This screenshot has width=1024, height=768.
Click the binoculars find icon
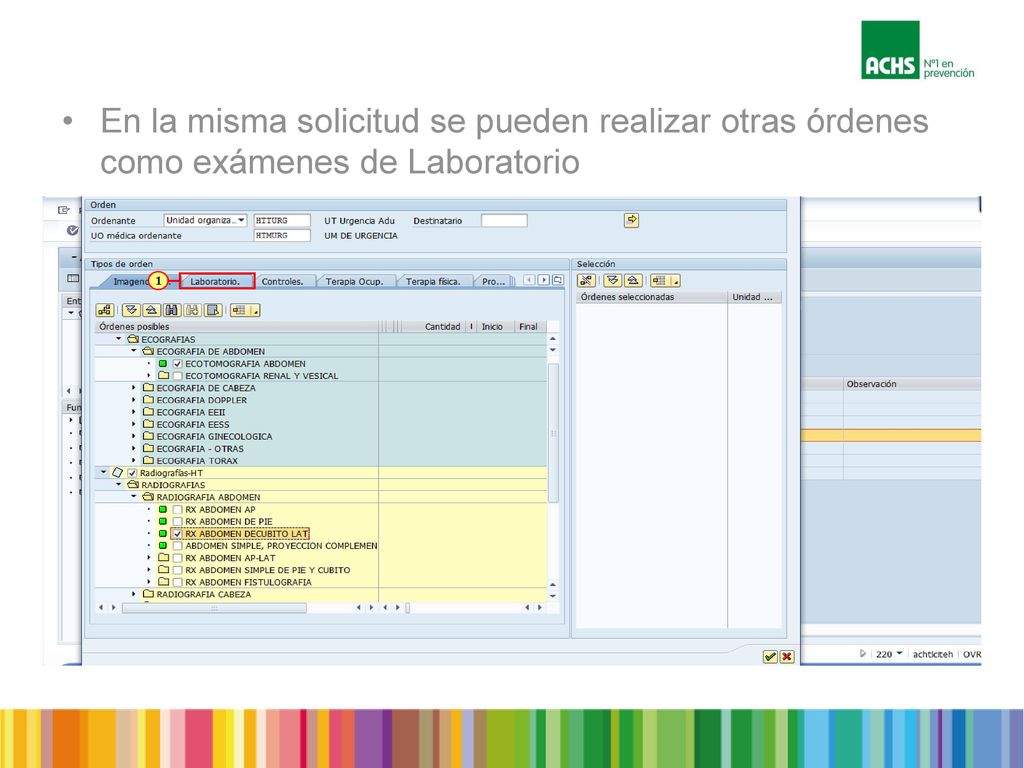point(172,310)
